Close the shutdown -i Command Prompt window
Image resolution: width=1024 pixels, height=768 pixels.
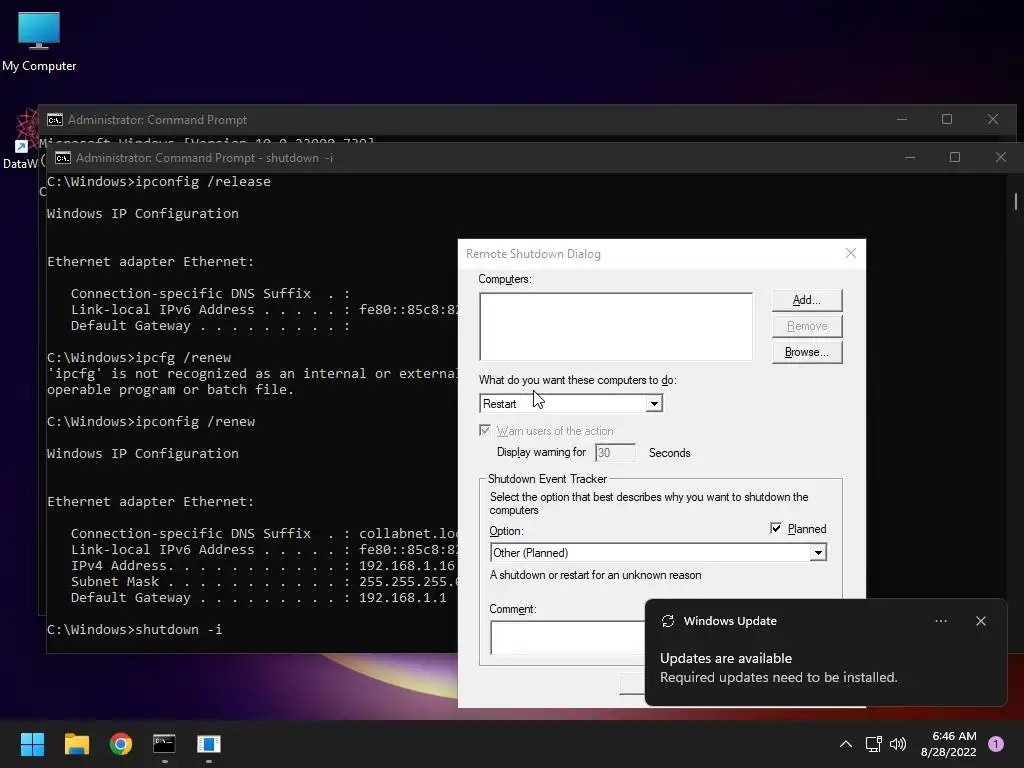coord(1000,157)
